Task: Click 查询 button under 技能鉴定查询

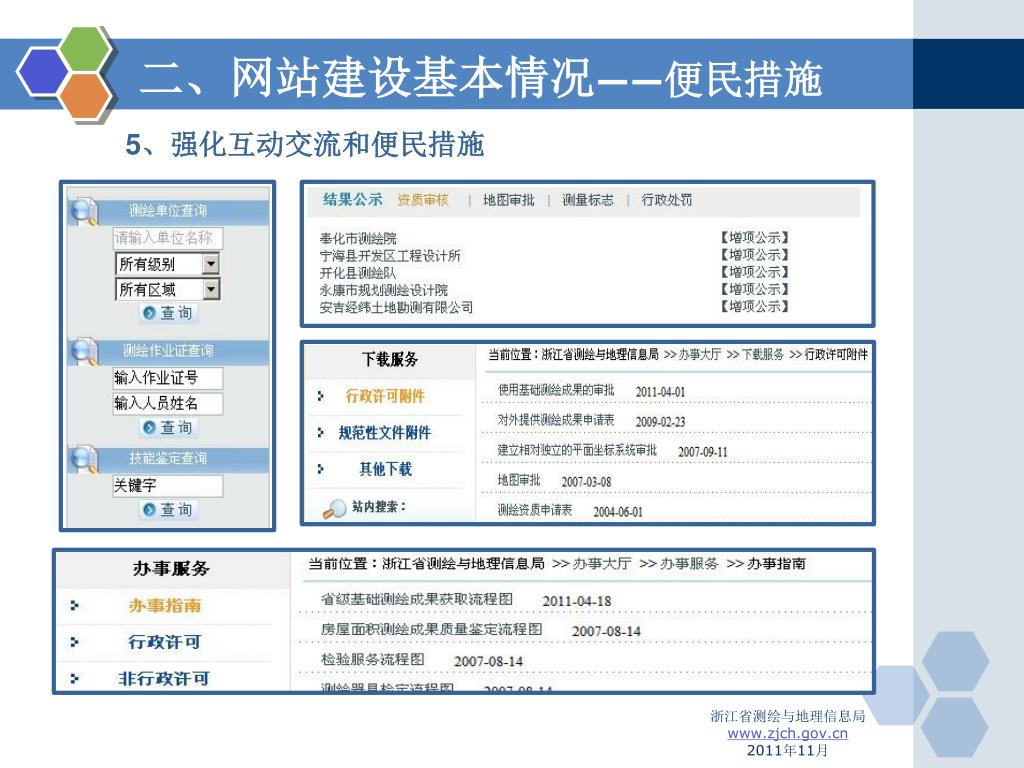Action: point(168,509)
